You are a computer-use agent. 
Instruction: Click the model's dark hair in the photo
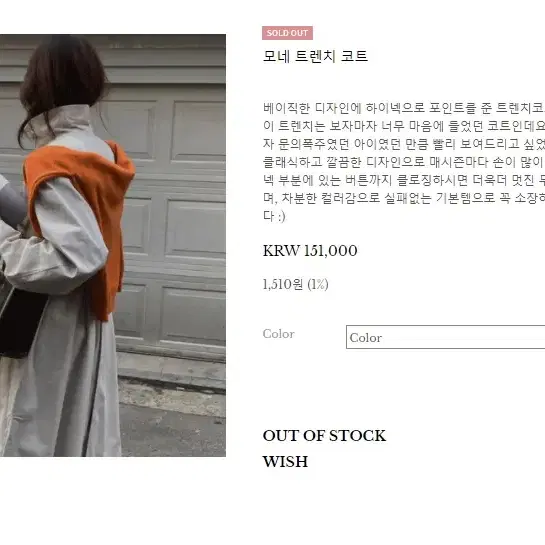pyautogui.click(x=63, y=76)
